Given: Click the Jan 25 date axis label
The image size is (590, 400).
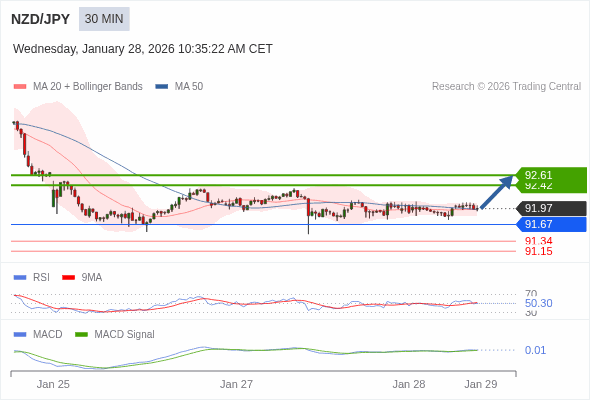Looking at the screenshot, I should (53, 384).
